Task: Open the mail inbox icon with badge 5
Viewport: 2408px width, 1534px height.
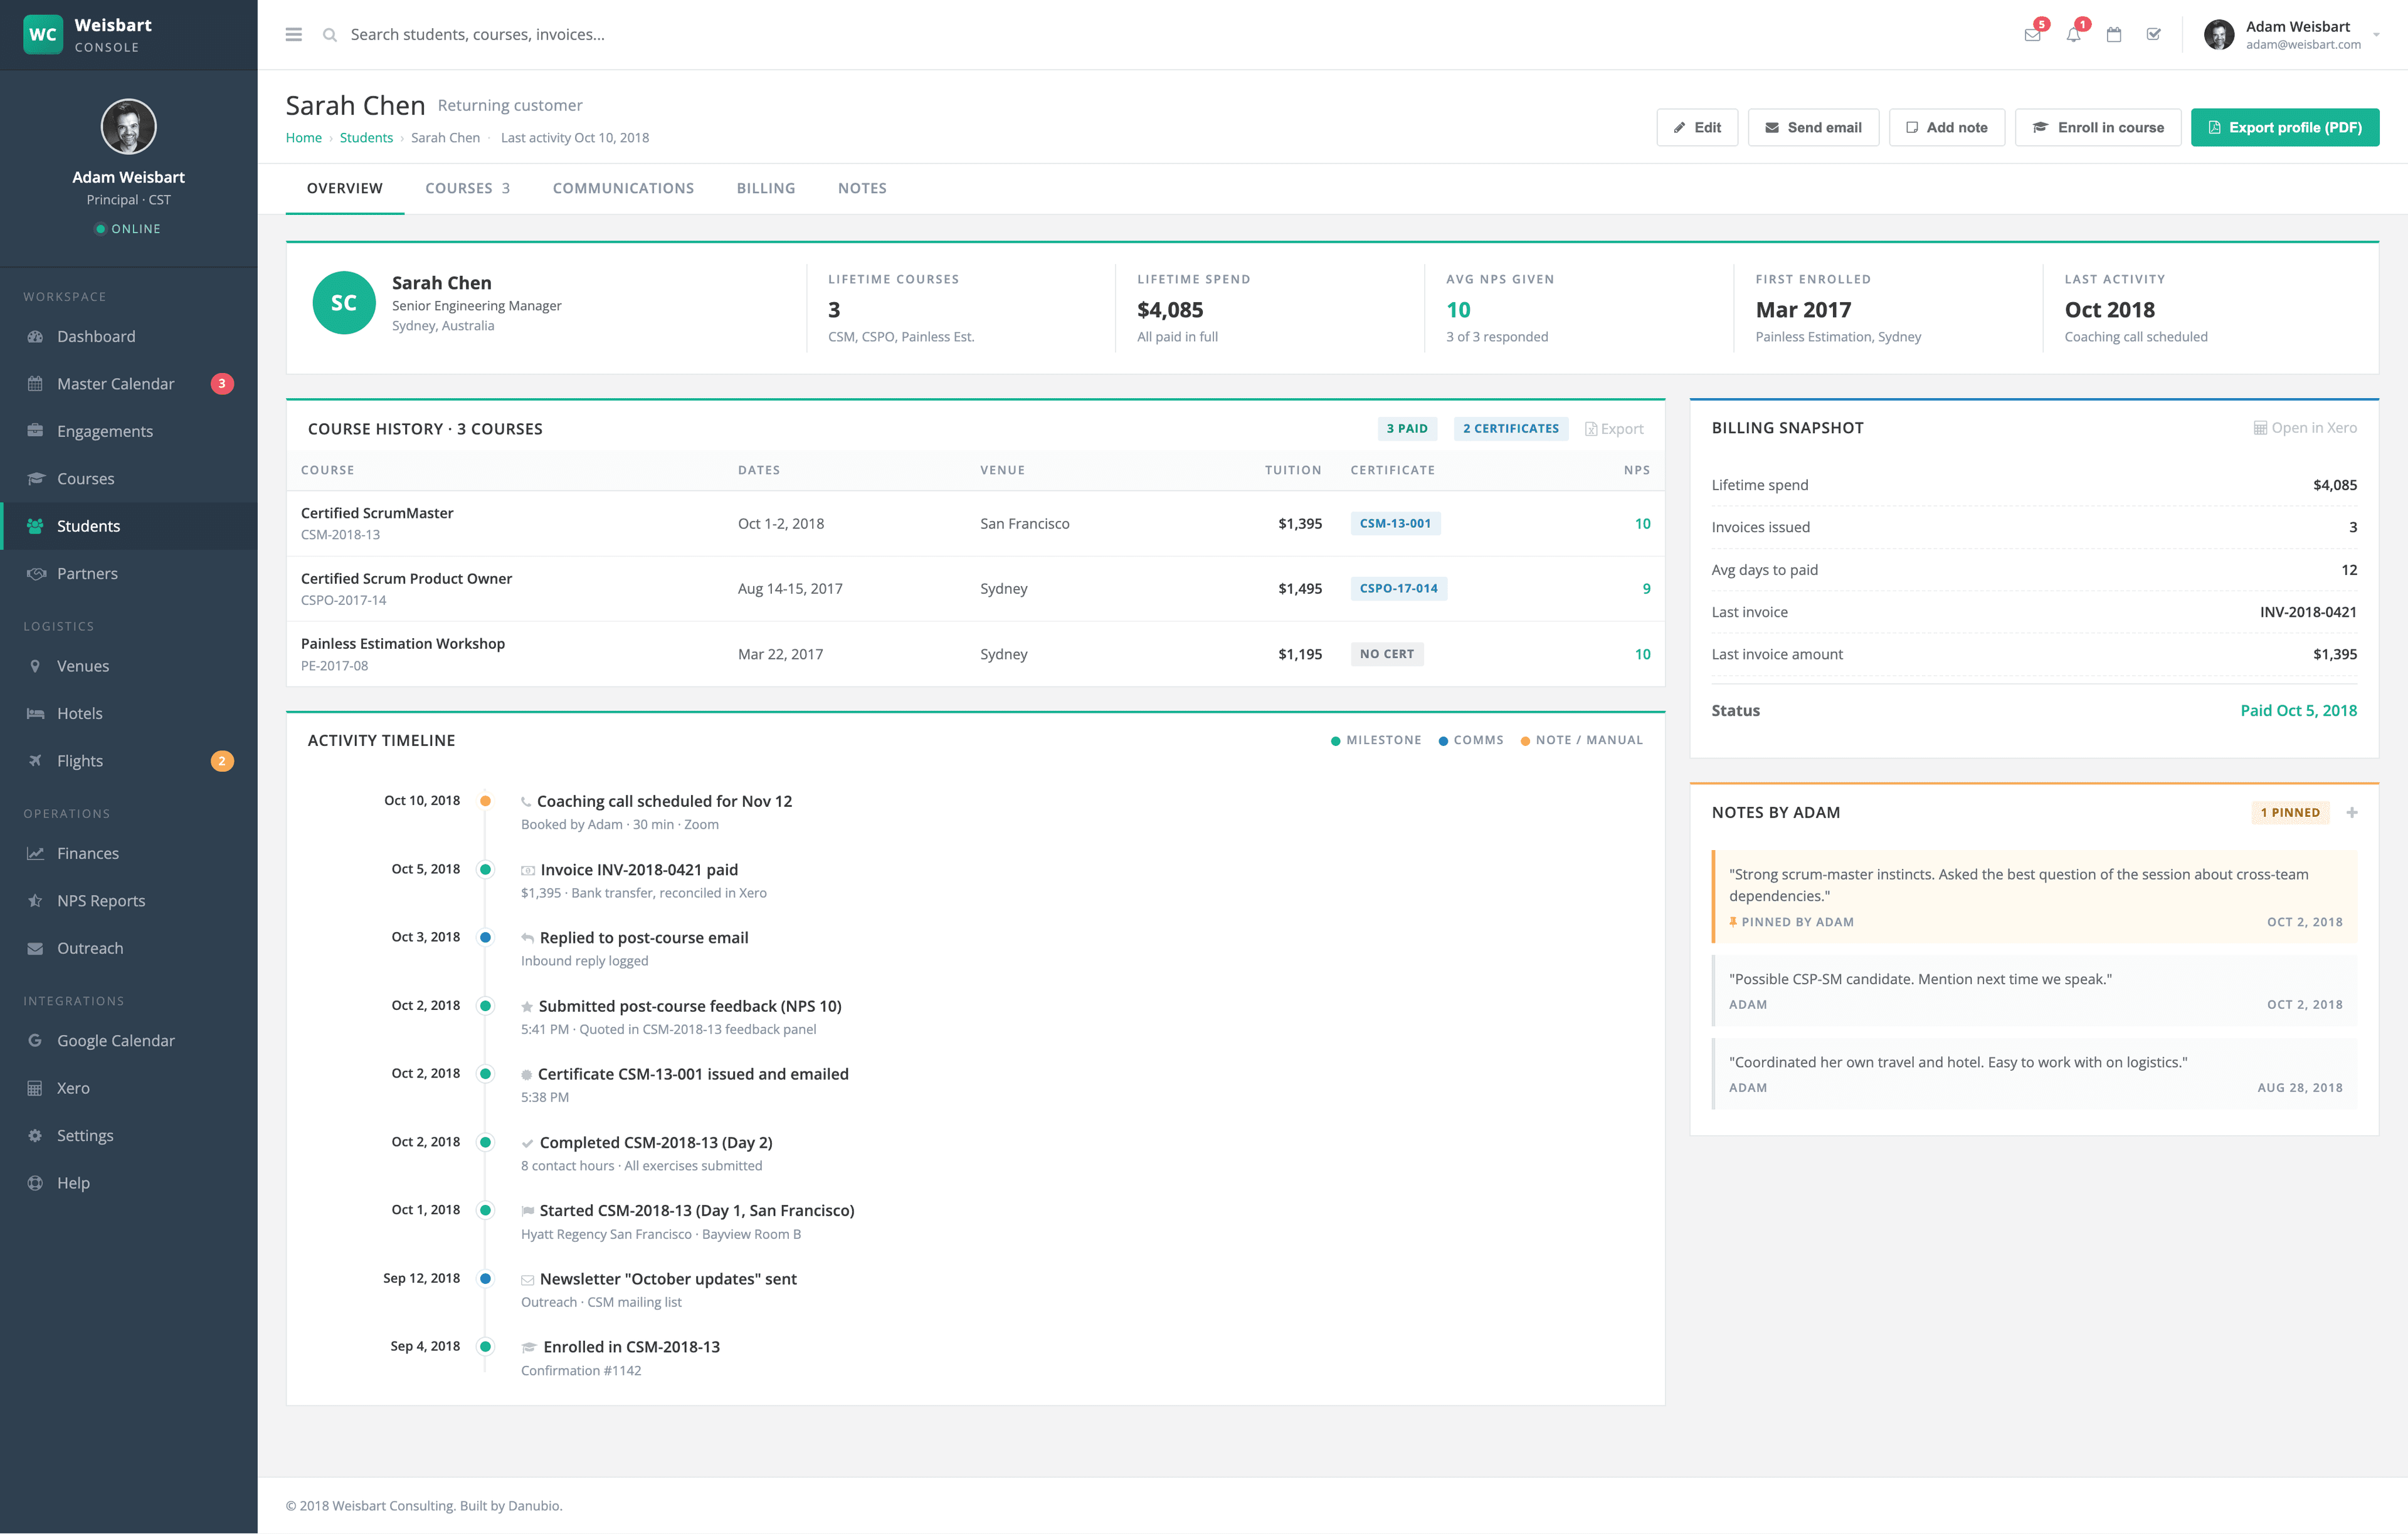Action: click(x=2032, y=34)
